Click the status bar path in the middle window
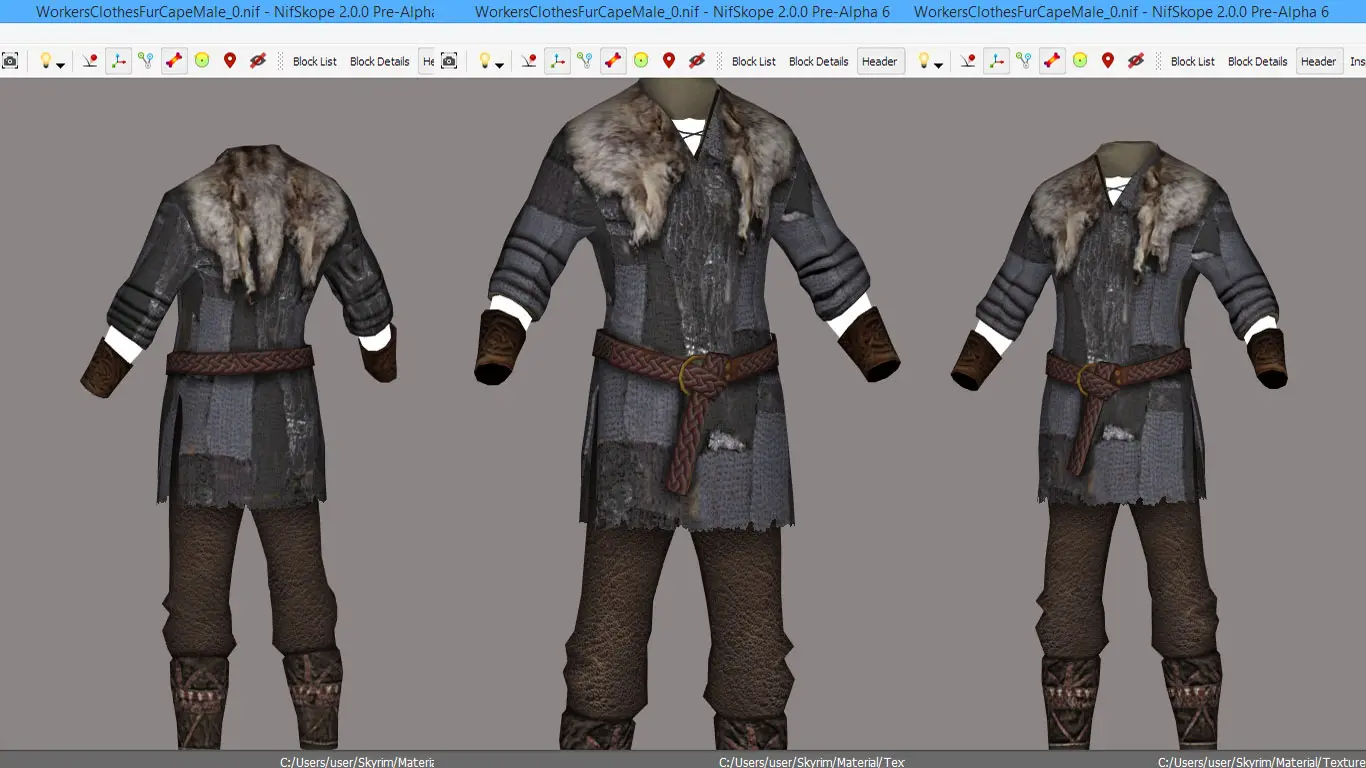The image size is (1366, 768). tap(812, 762)
